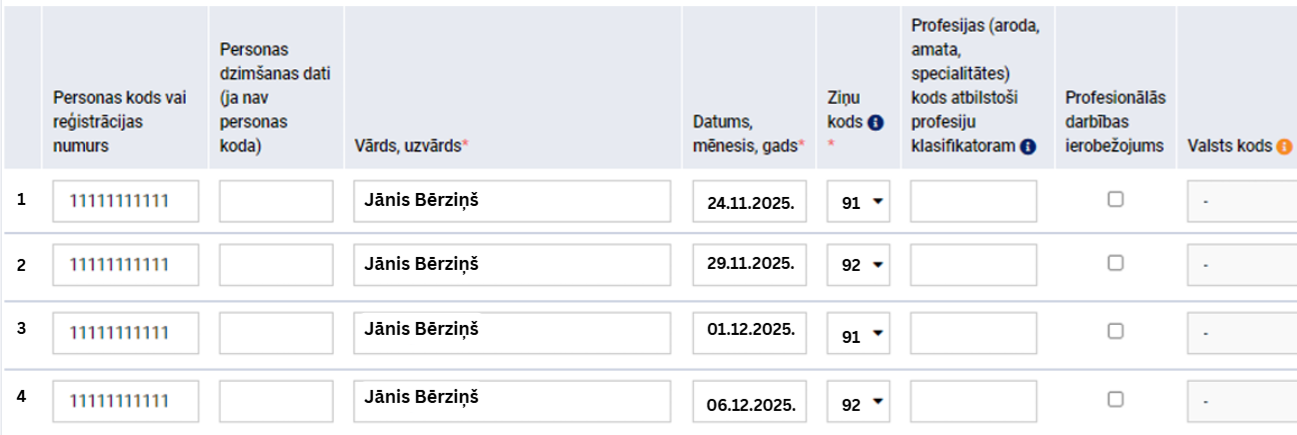Focus the date field showing 06.12.2025.
The height and width of the screenshot is (435, 1297).
pos(750,403)
